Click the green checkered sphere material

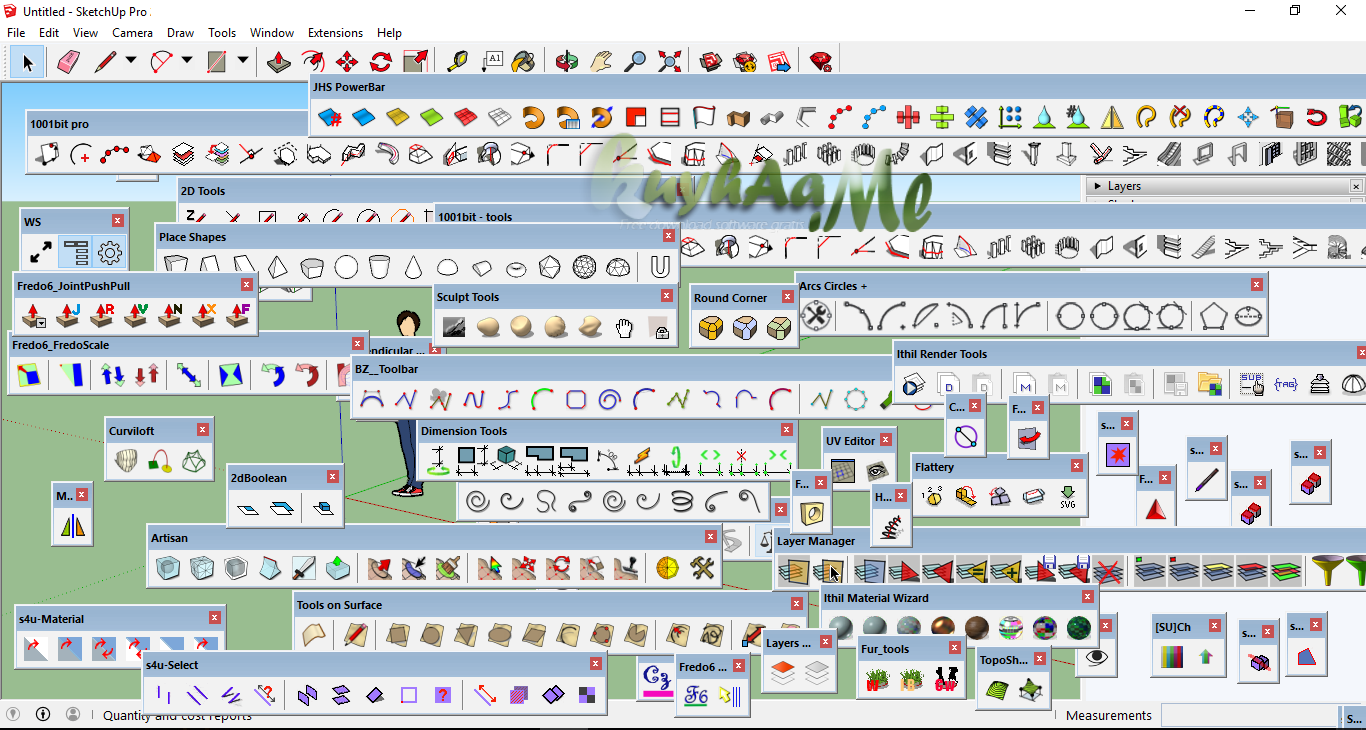tap(1078, 628)
